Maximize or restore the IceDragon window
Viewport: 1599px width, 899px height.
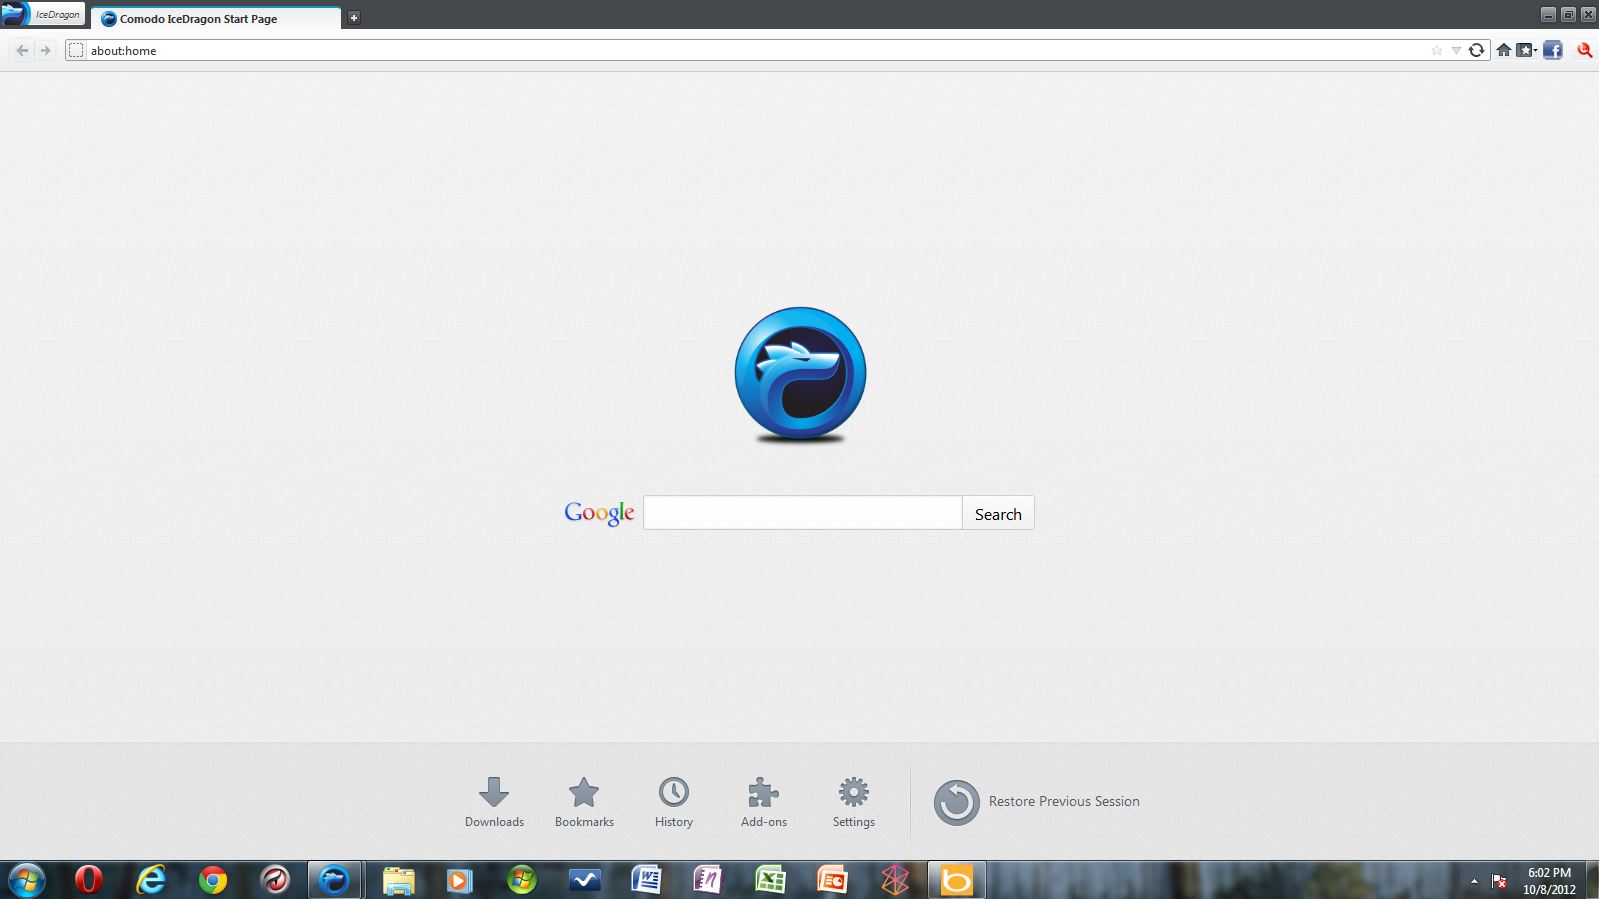[x=1568, y=14]
